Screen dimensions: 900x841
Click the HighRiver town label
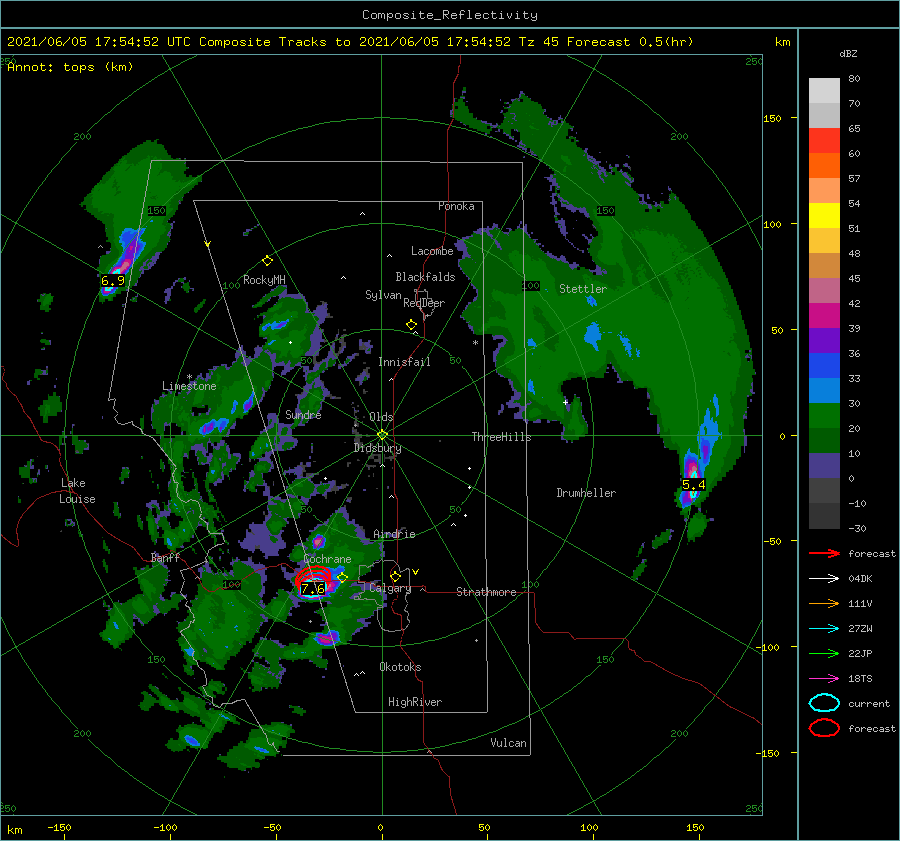pyautogui.click(x=415, y=702)
